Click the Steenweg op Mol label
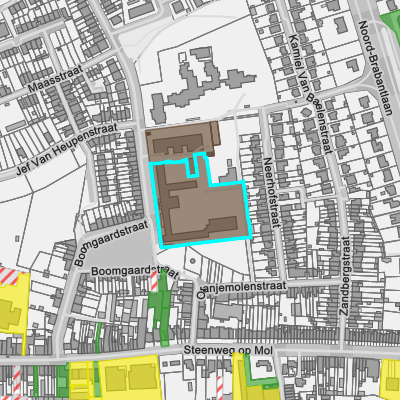 (x=228, y=350)
